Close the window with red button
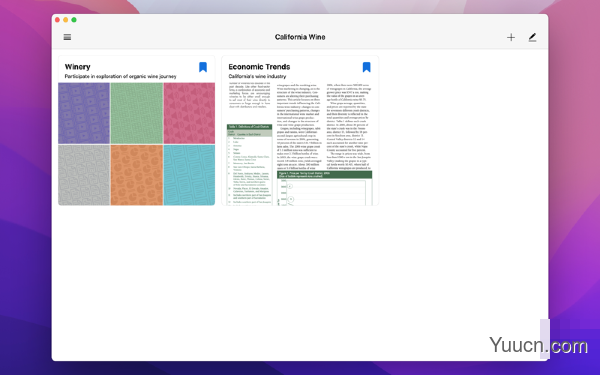Screen dimensions: 600x375 pyautogui.click(x=57, y=20)
